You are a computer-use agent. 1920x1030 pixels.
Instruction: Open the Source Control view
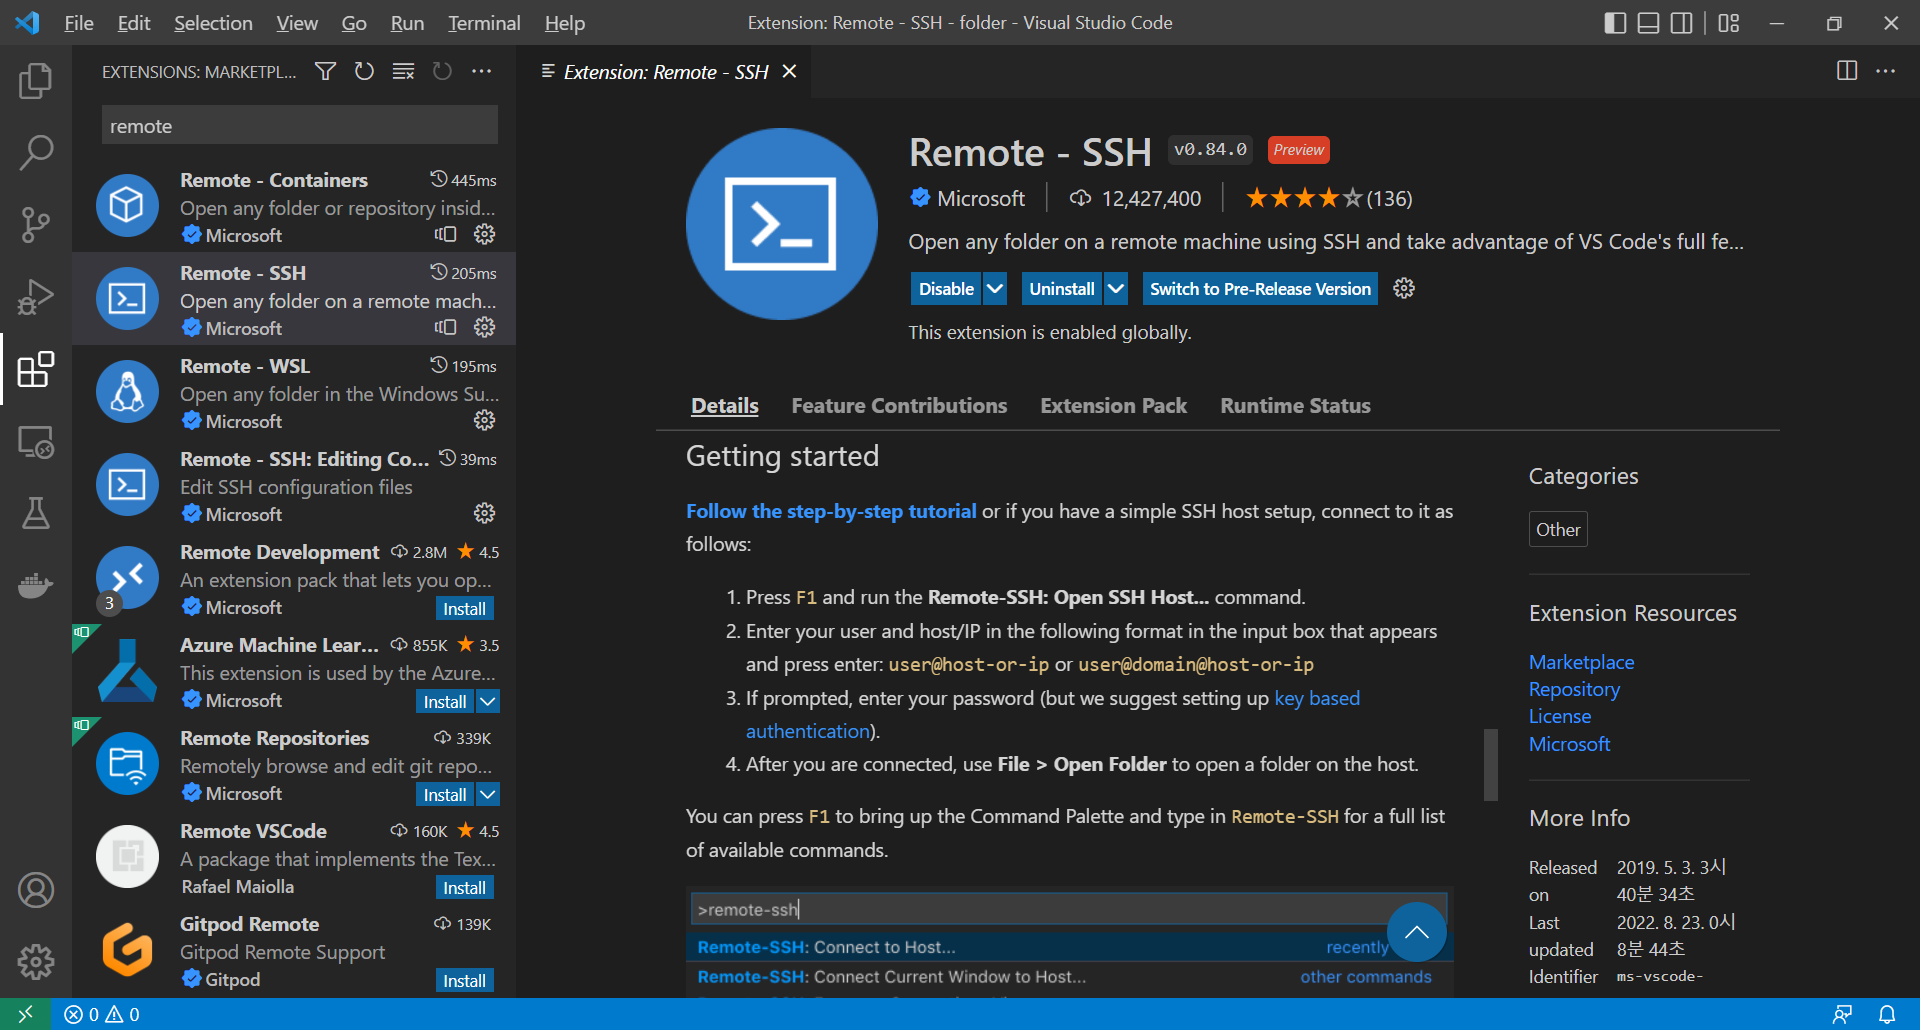(x=36, y=225)
